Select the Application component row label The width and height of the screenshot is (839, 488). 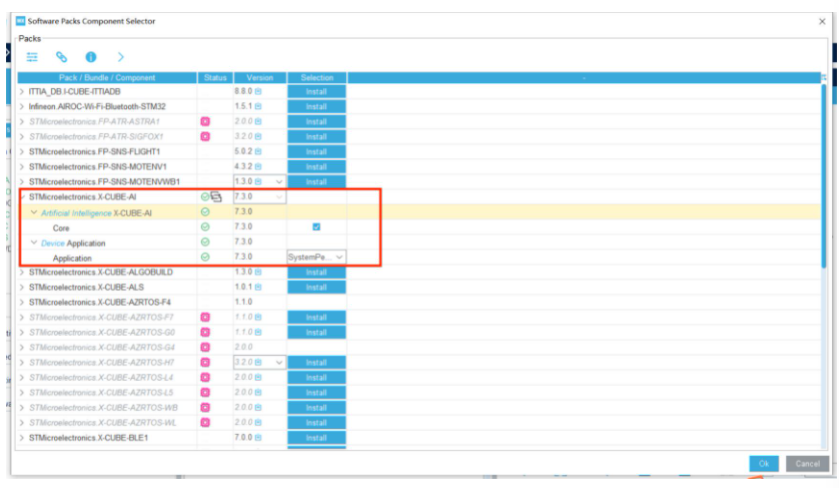tap(72, 258)
